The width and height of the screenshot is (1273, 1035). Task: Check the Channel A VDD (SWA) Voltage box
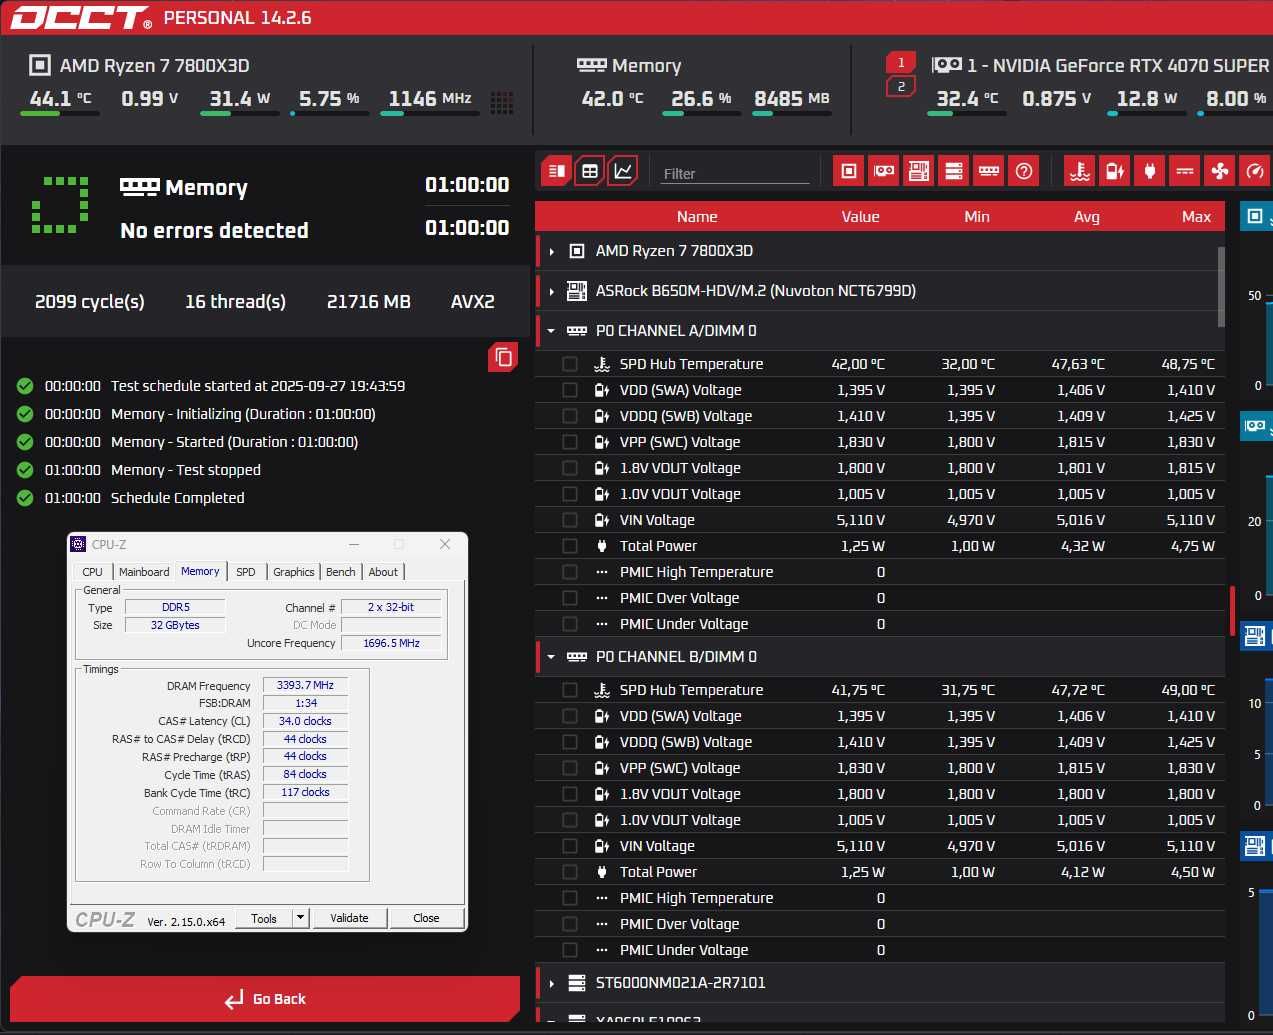[570, 390]
